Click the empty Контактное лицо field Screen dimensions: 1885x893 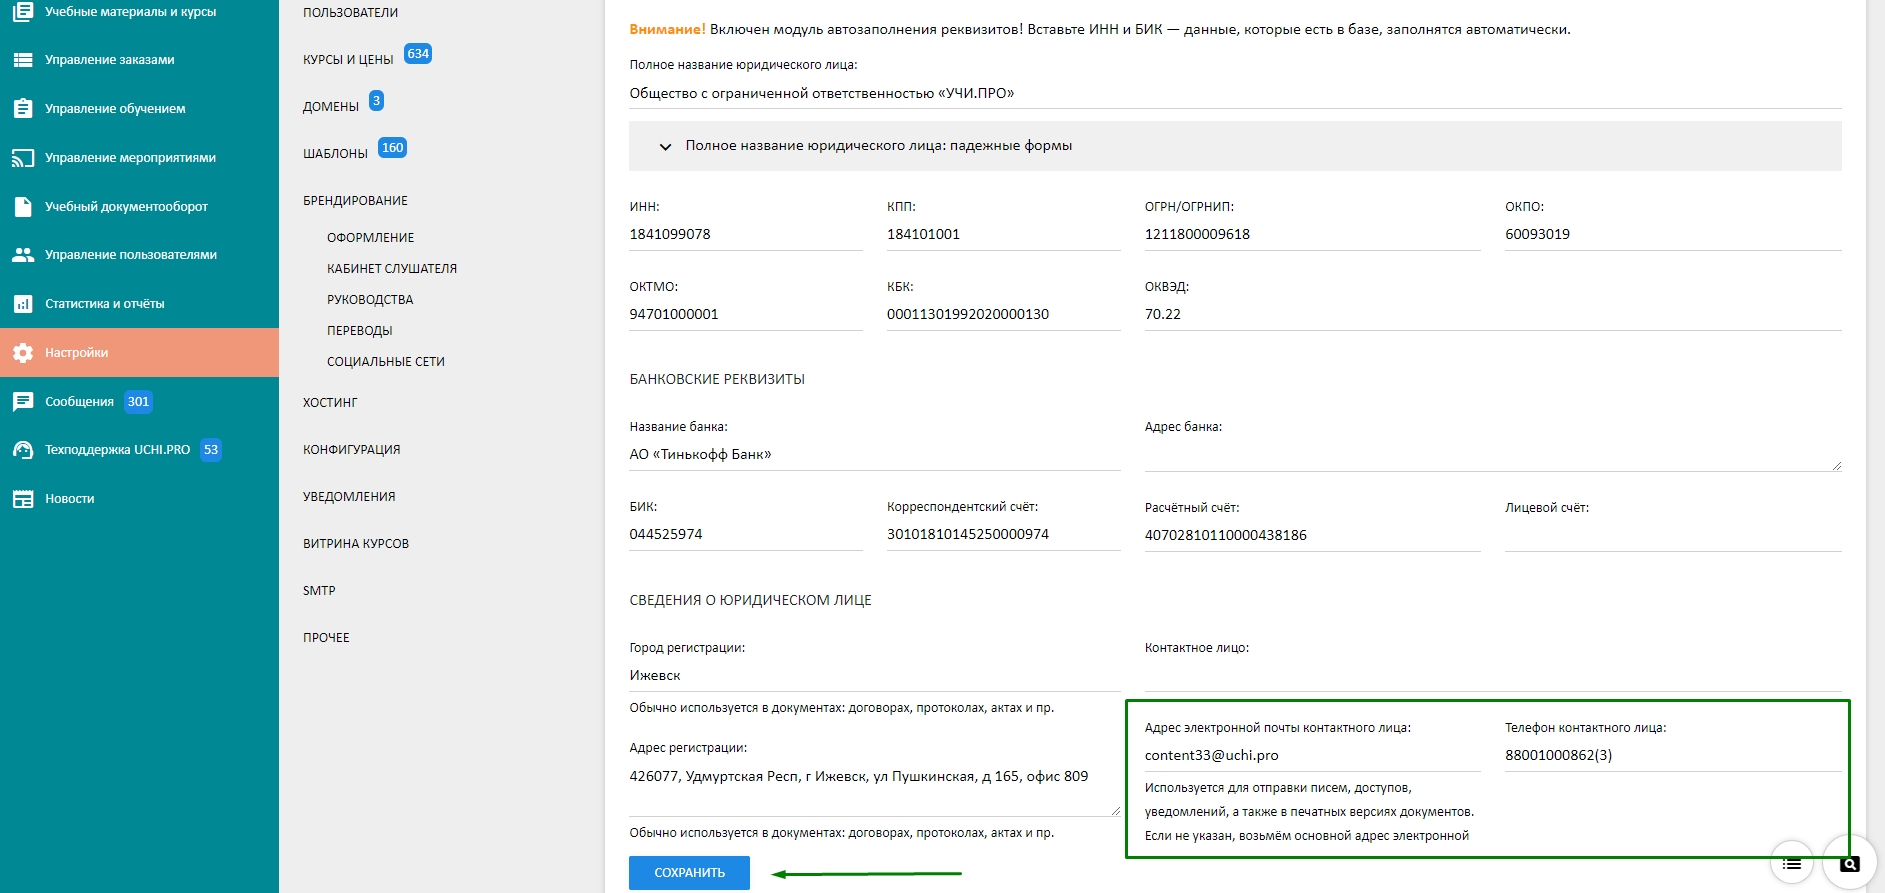[x=1492, y=676]
